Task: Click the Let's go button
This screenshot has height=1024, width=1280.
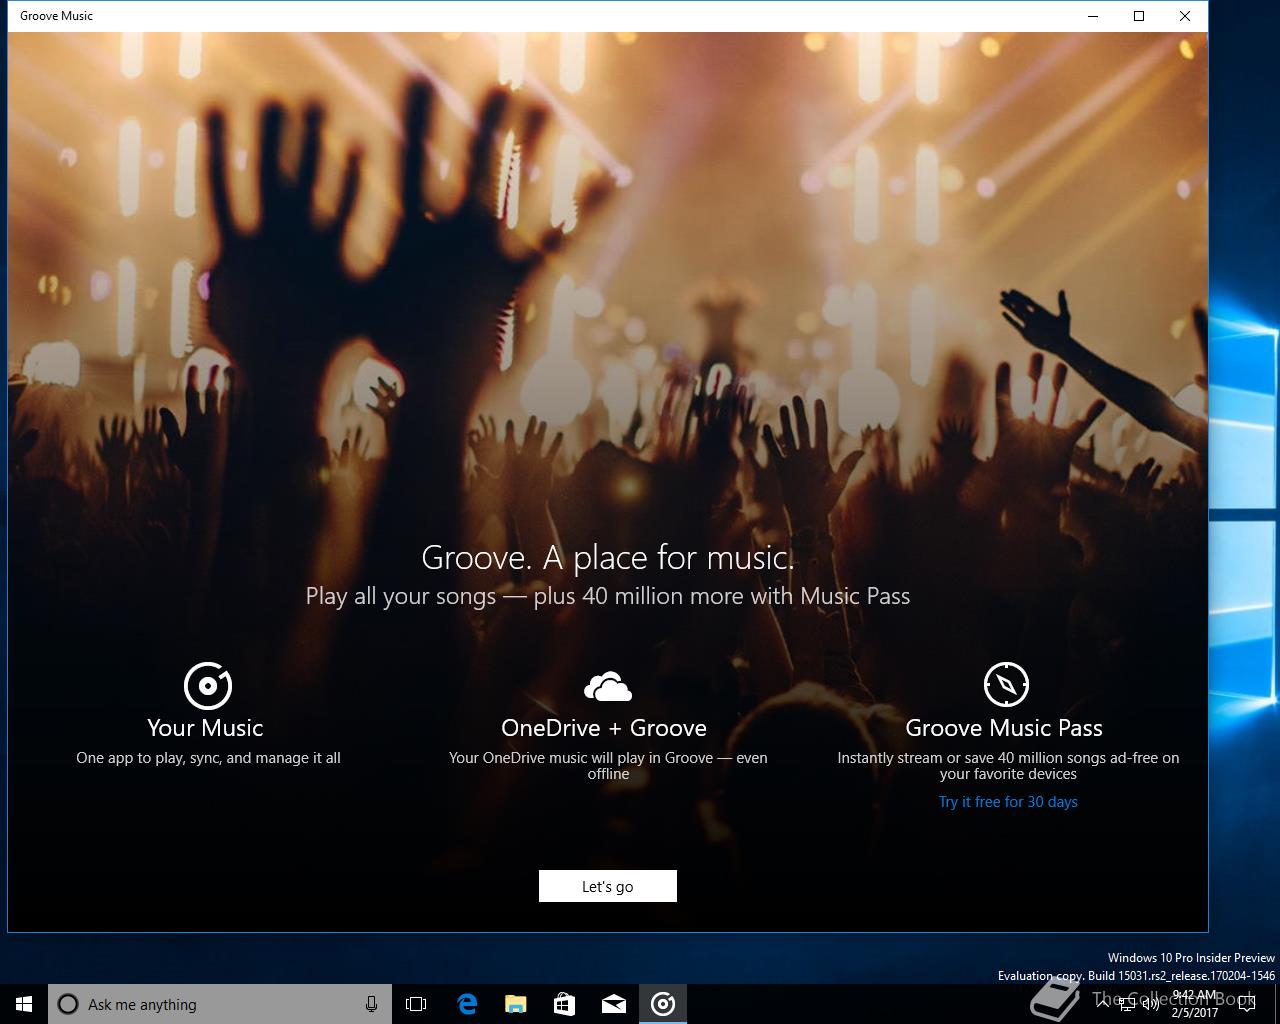Action: tap(608, 886)
